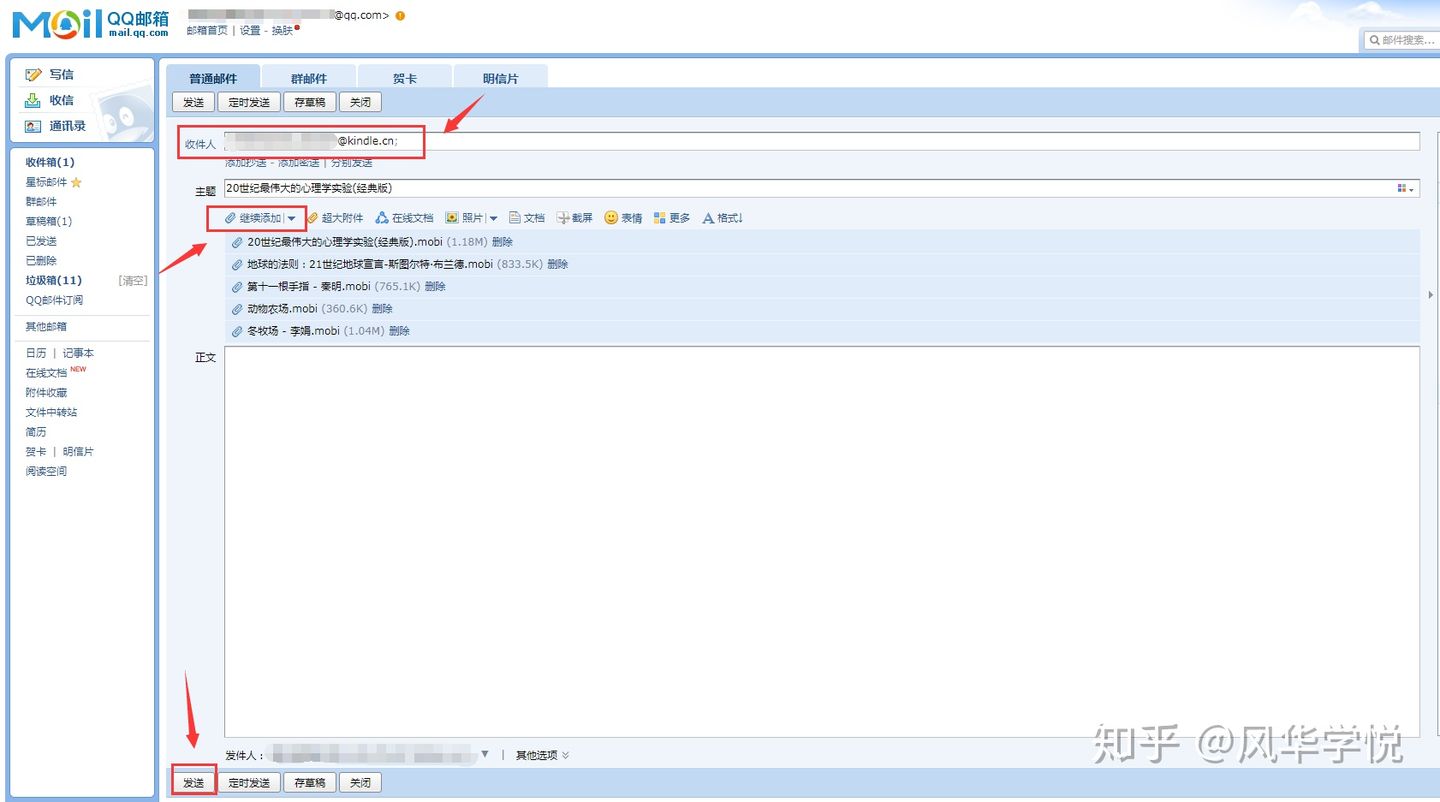Click the top 存草稿 save draft button

310,102
